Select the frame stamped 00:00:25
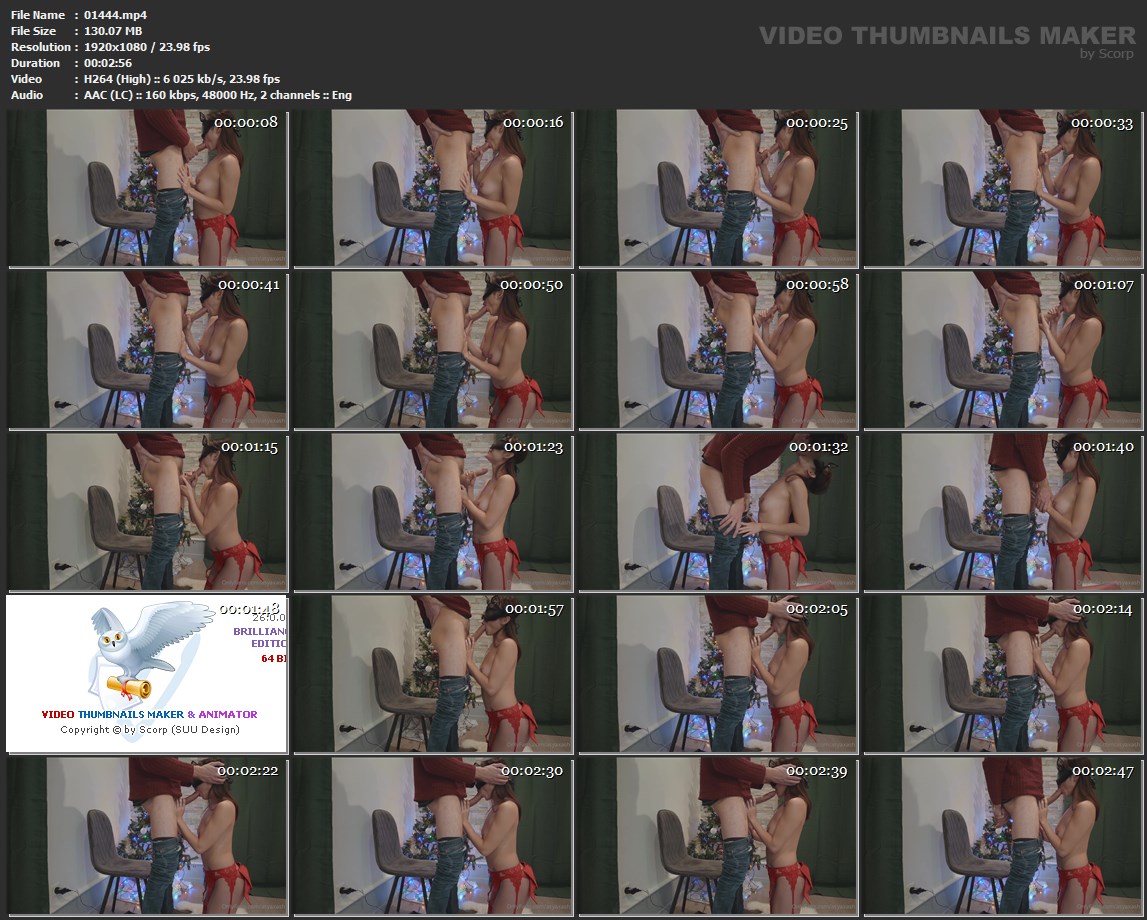The width and height of the screenshot is (1147, 920). 717,188
